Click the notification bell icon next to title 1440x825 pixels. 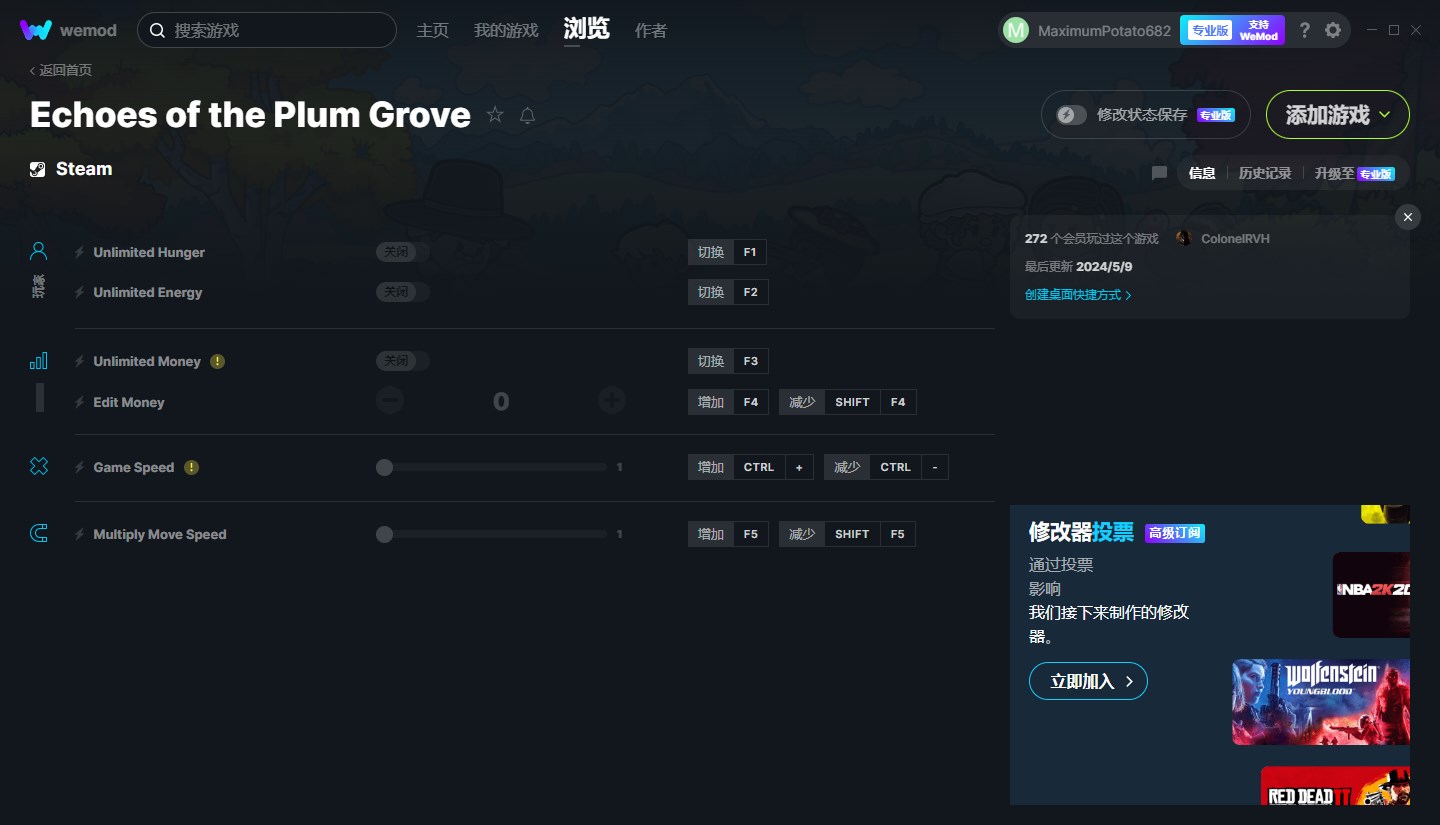pos(528,115)
